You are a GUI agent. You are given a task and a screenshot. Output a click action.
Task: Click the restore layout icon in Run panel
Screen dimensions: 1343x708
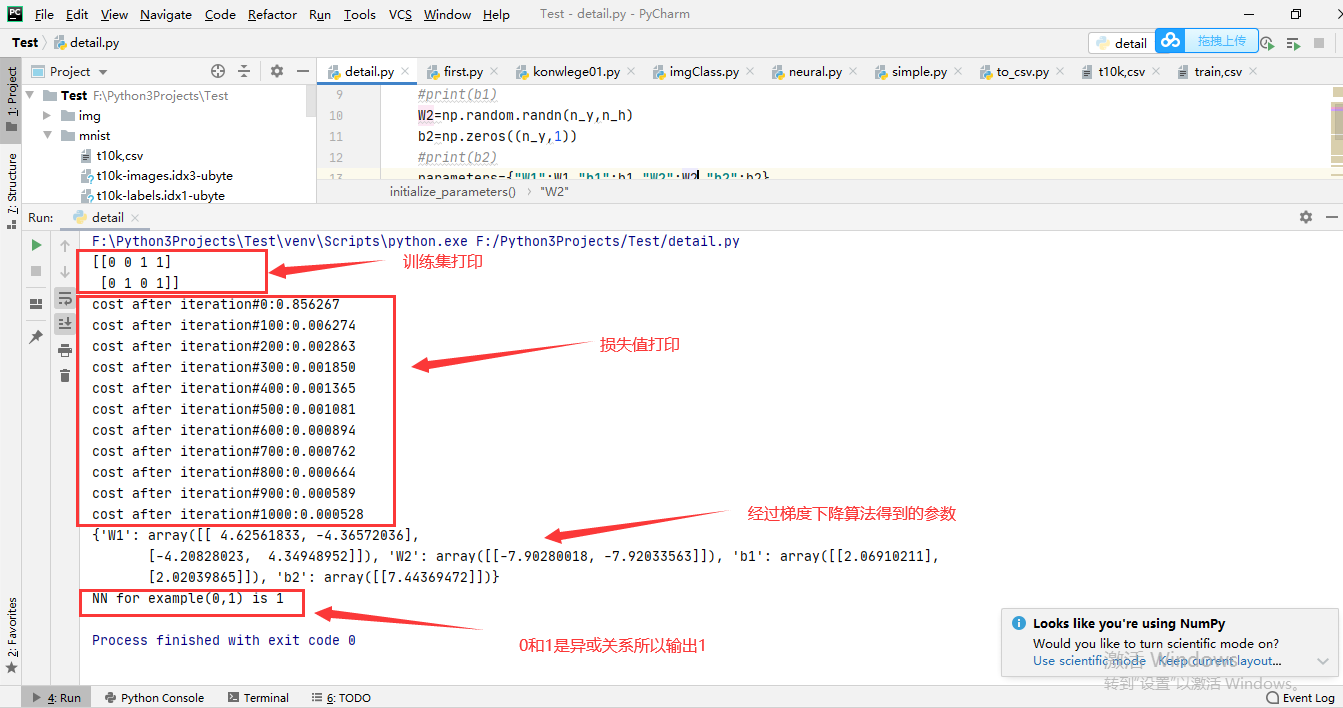[36, 303]
